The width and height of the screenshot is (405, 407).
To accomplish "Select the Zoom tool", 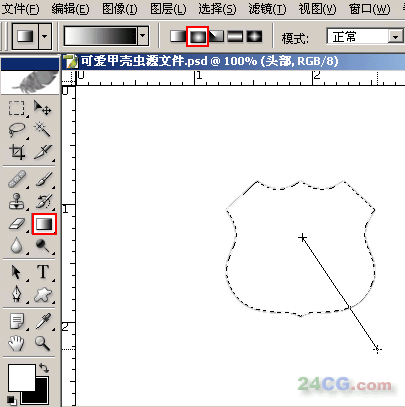I will [43, 343].
